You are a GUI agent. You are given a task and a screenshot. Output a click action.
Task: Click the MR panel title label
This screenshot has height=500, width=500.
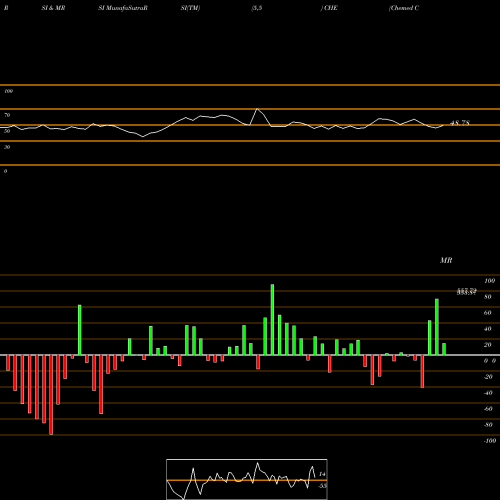446,260
